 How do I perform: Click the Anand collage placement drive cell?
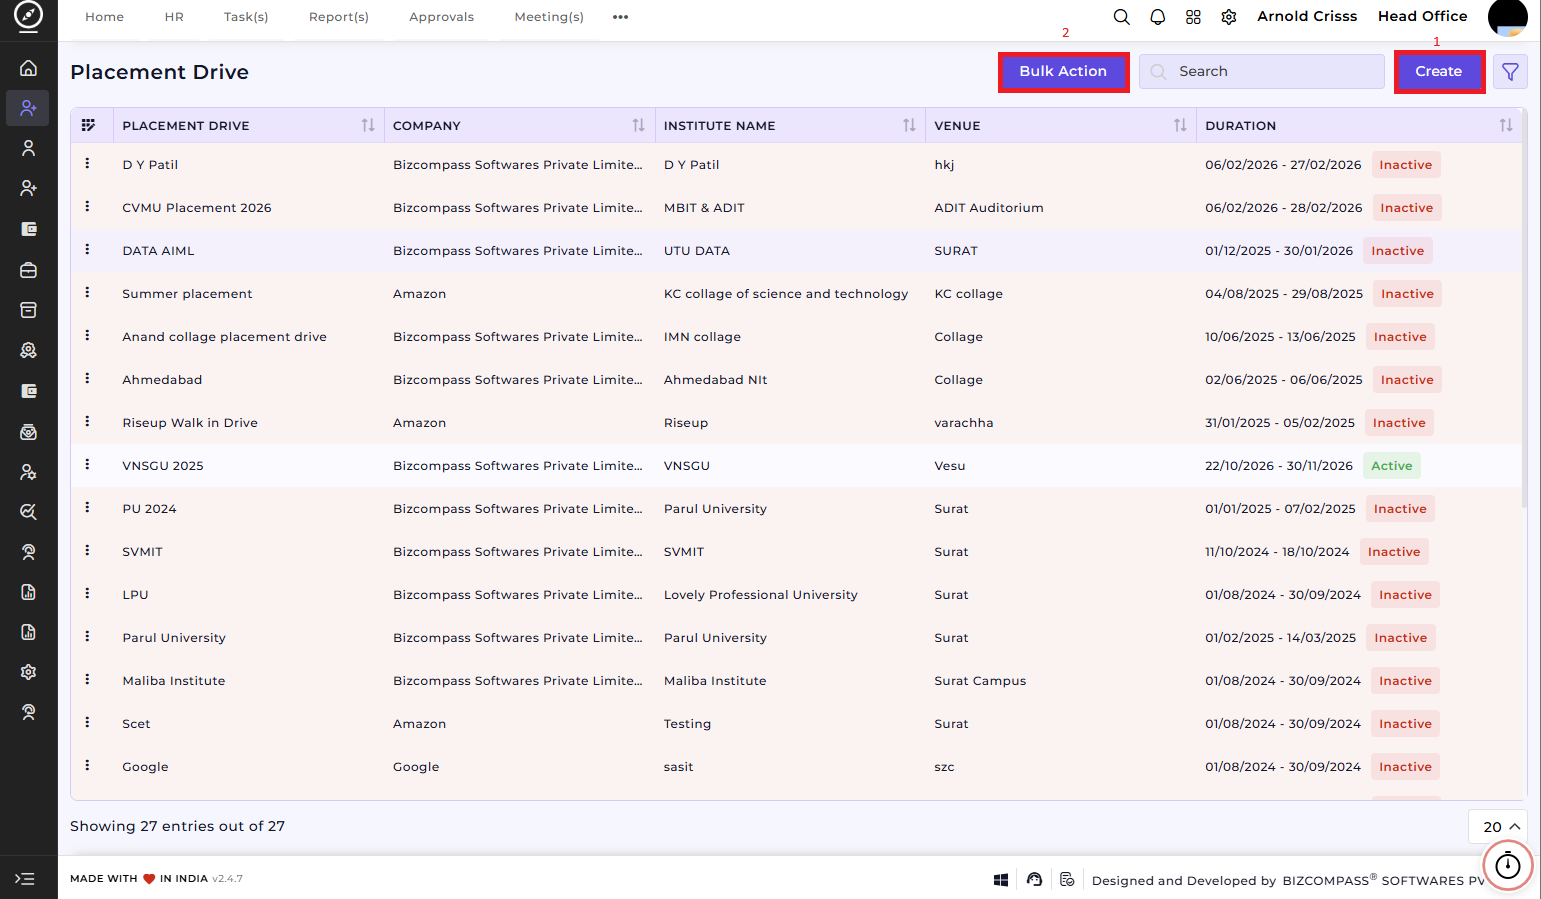point(225,337)
